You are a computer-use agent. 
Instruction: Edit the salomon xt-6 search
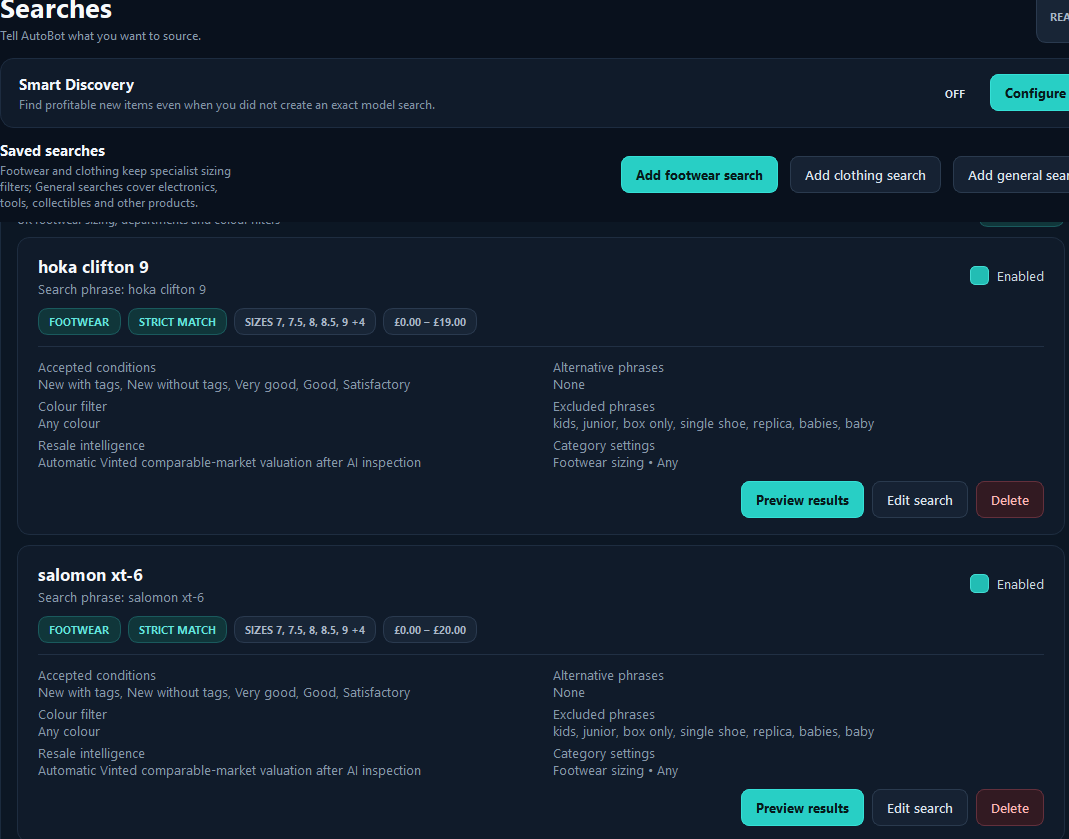click(919, 808)
